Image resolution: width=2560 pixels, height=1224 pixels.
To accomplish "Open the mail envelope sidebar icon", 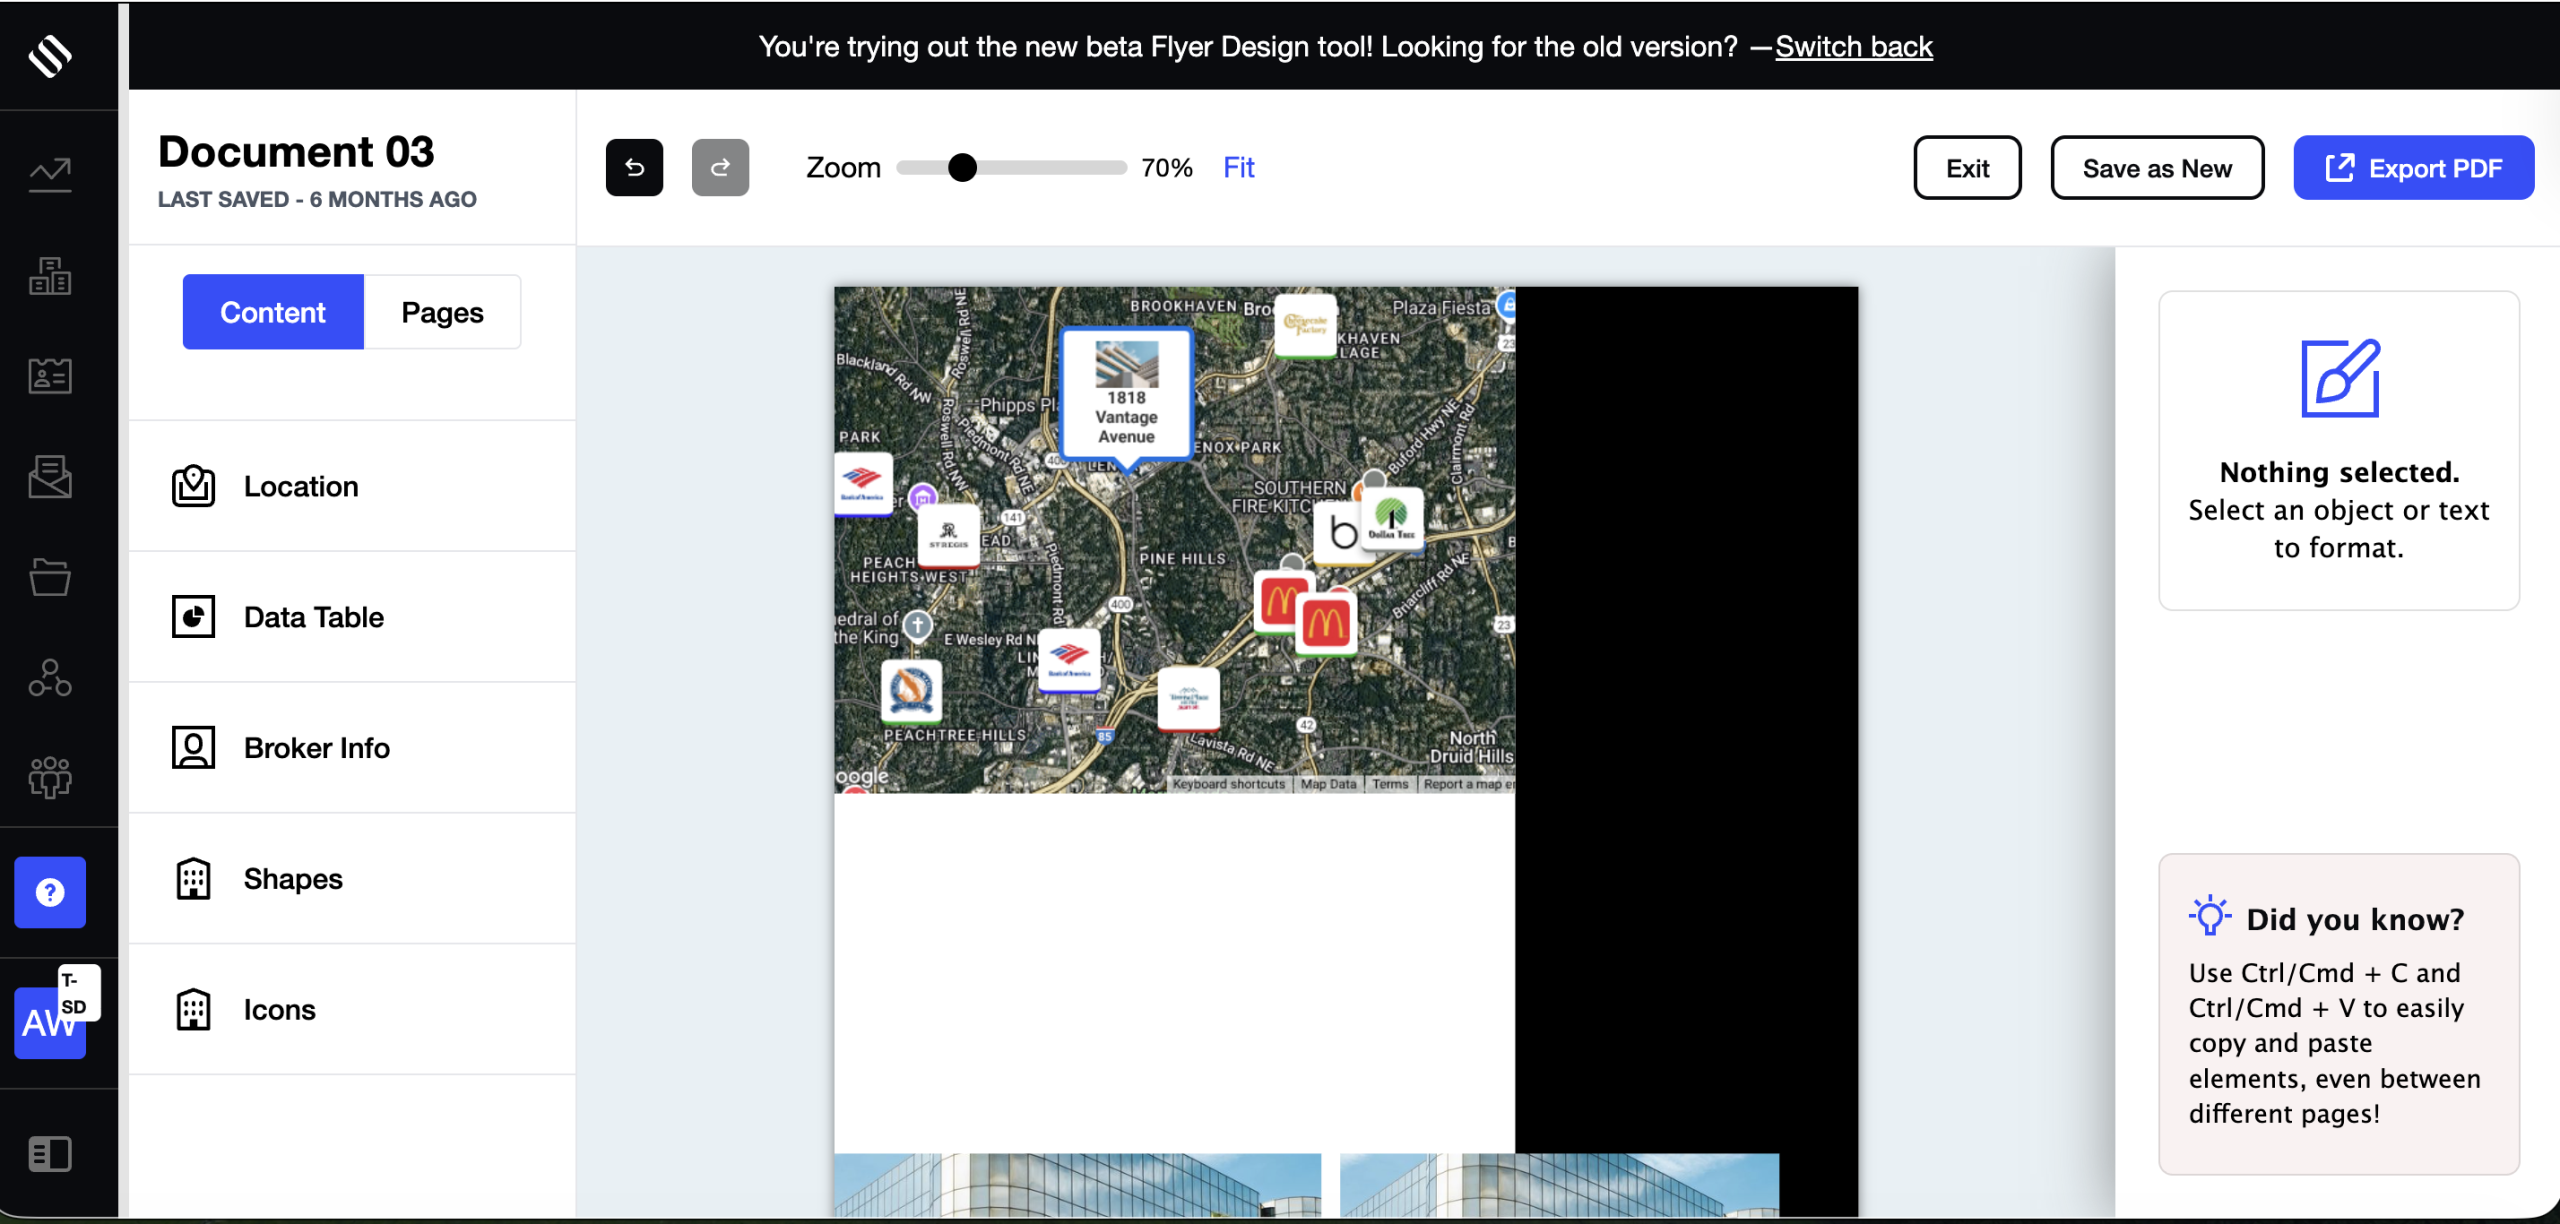I will click(50, 476).
